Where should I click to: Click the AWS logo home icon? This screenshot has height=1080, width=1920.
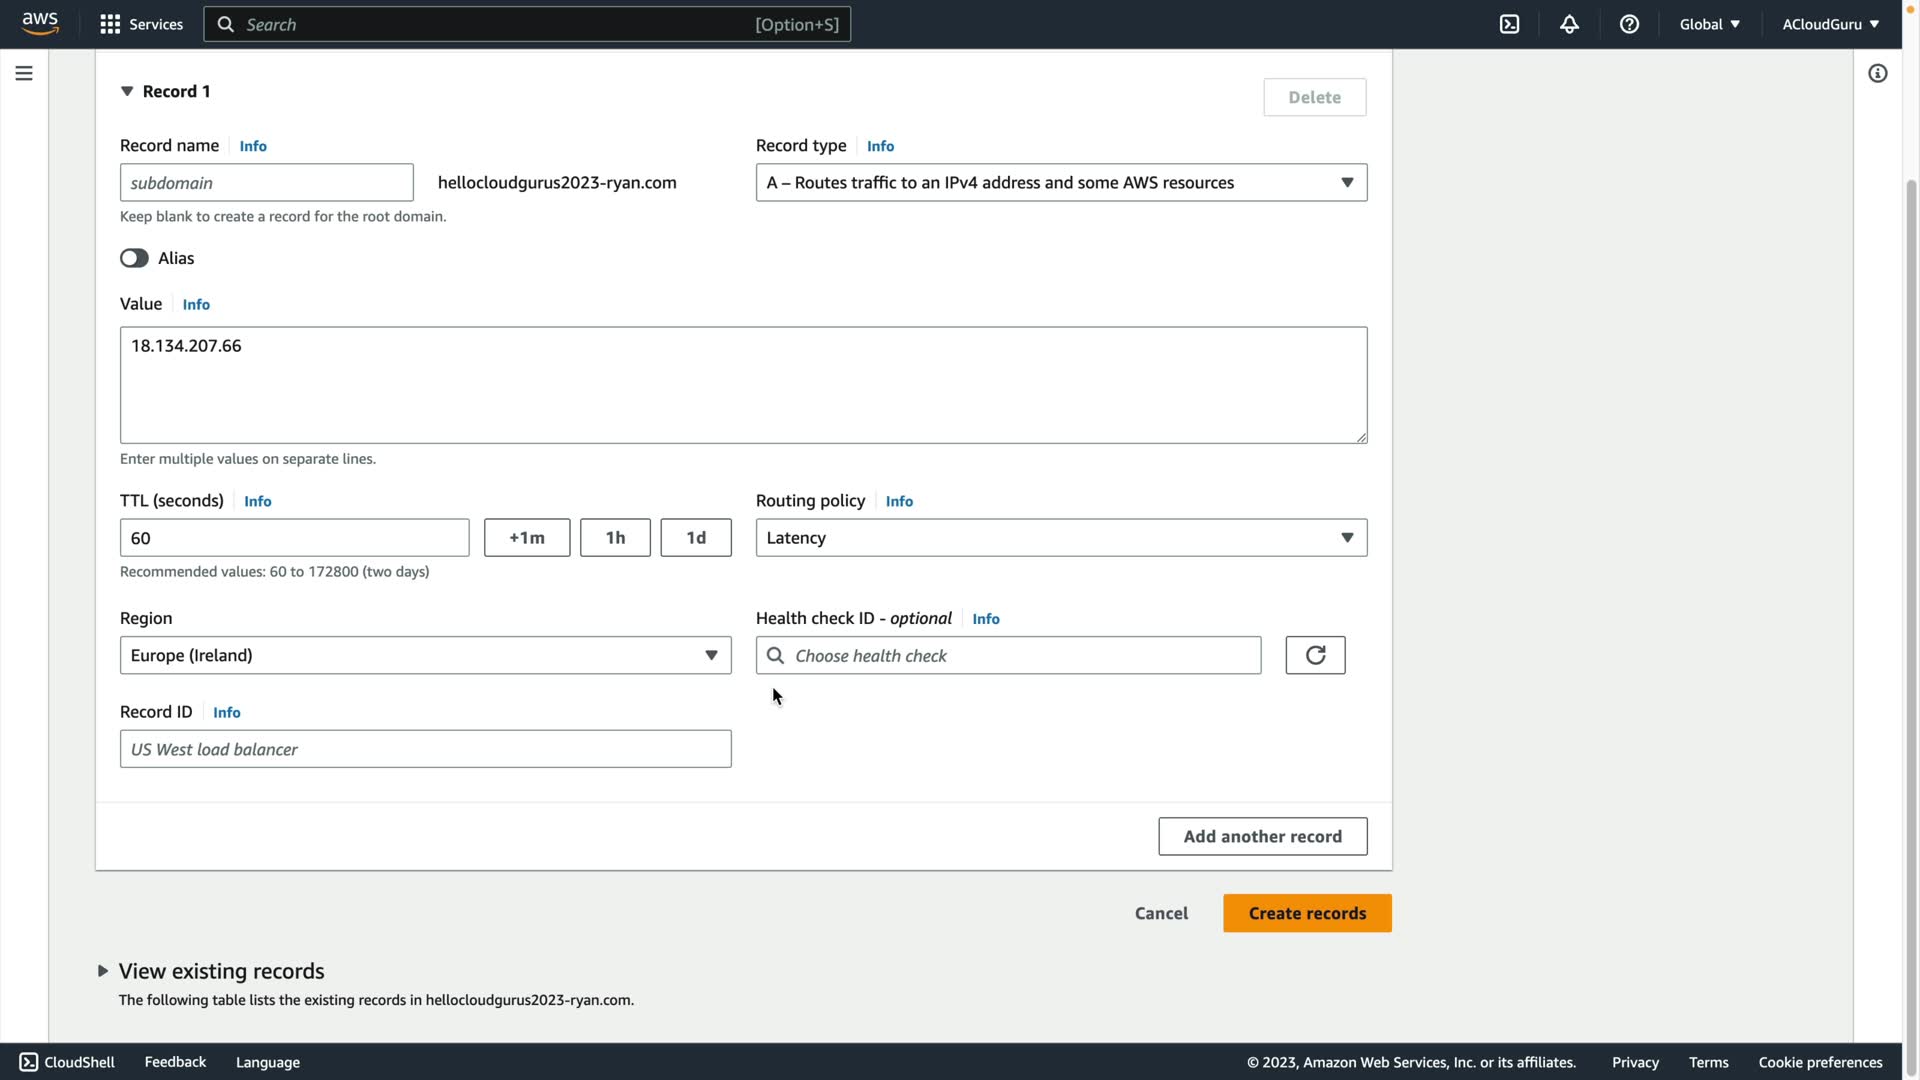pos(40,23)
